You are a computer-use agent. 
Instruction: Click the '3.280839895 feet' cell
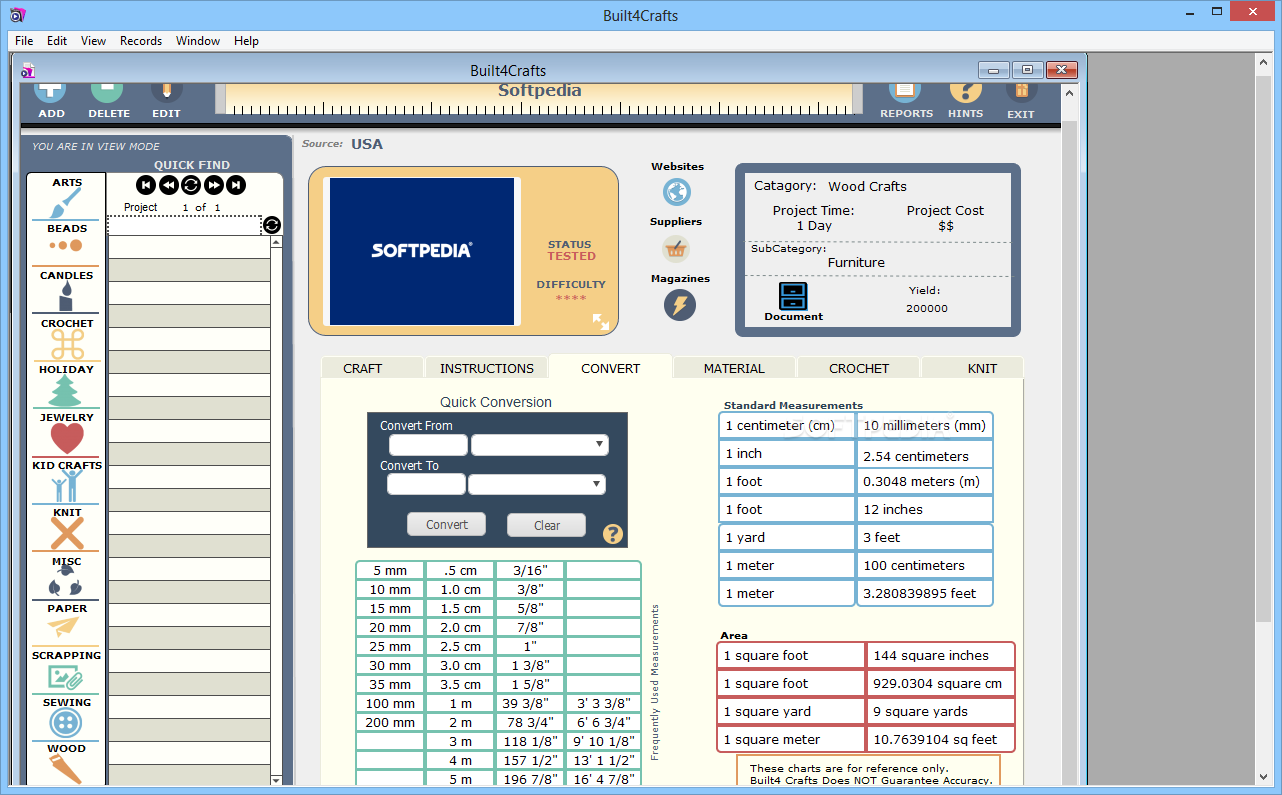pyautogui.click(x=925, y=593)
